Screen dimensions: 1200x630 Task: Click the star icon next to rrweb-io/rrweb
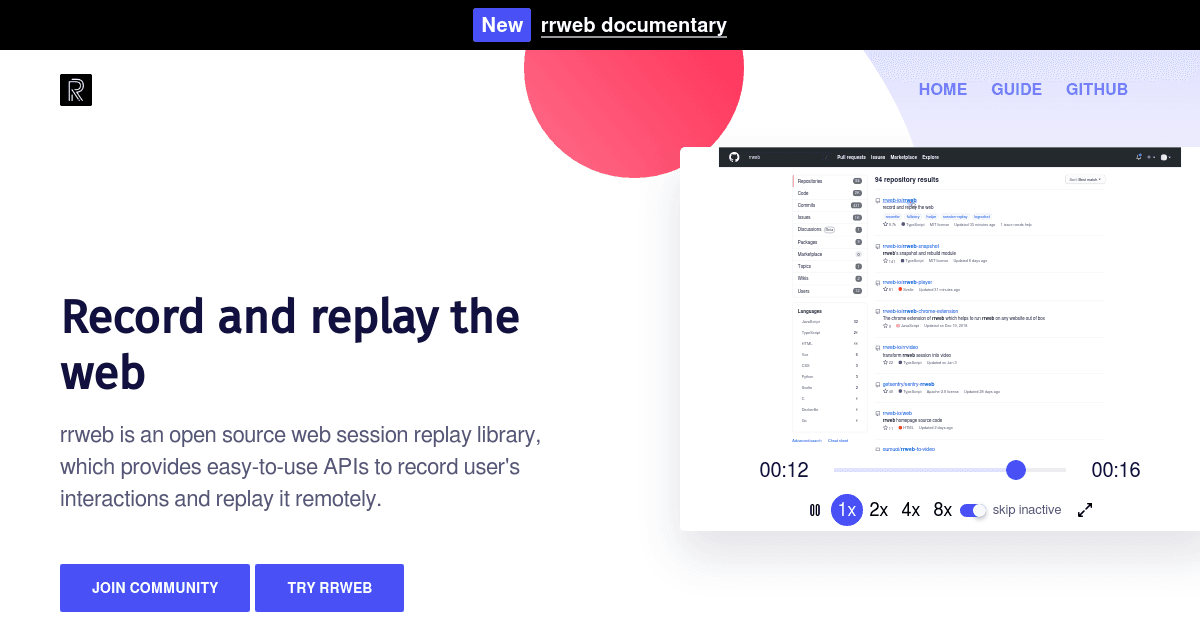coord(886,224)
